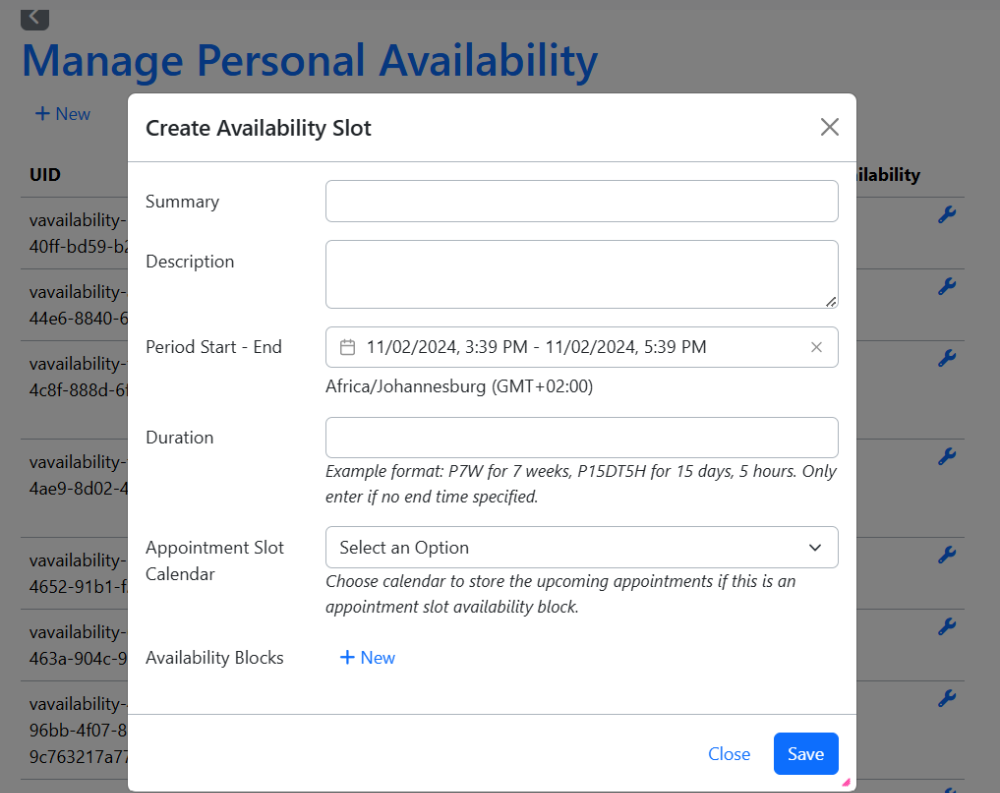Close the Create Availability Slot dialog with X
This screenshot has height=793, width=1000.
(x=829, y=127)
